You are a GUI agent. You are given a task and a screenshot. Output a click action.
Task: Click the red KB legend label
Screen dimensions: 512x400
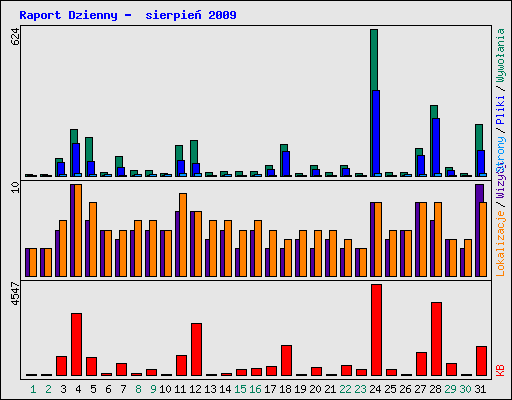click(501, 370)
